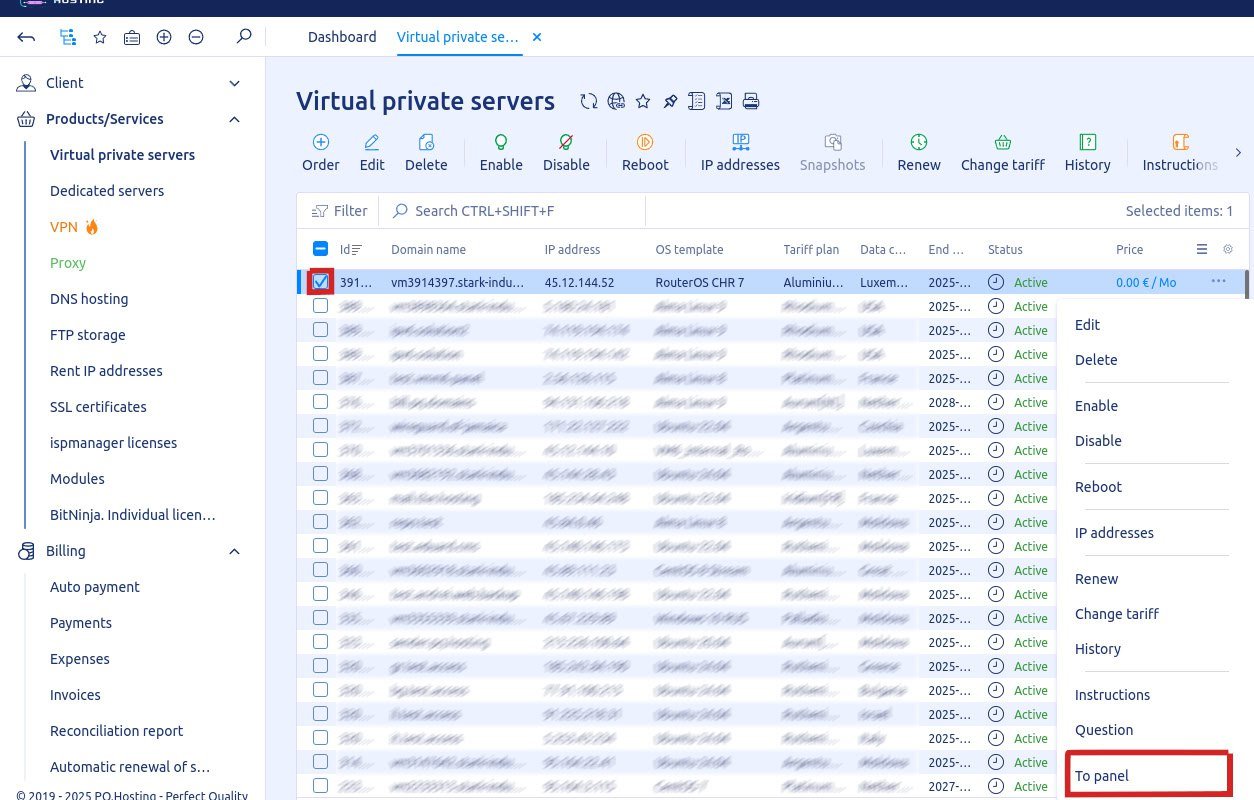1254x800 pixels.
Task: Open IP addresses from the toolbar
Action: pos(740,153)
